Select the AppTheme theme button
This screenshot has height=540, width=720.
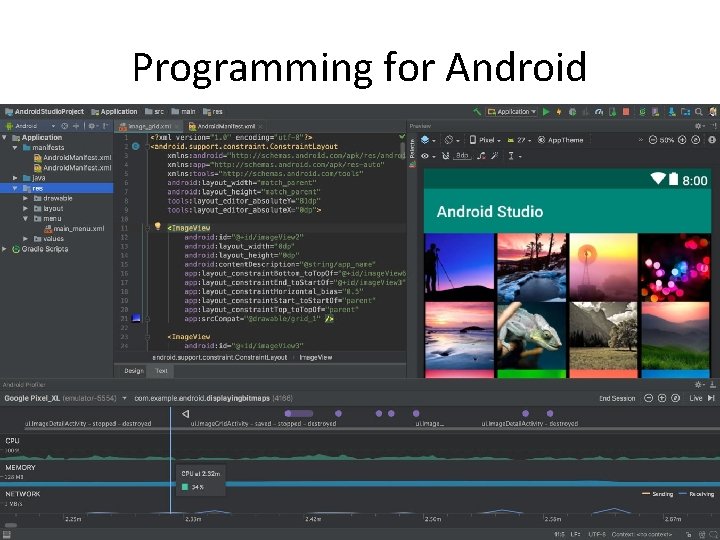(x=560, y=140)
